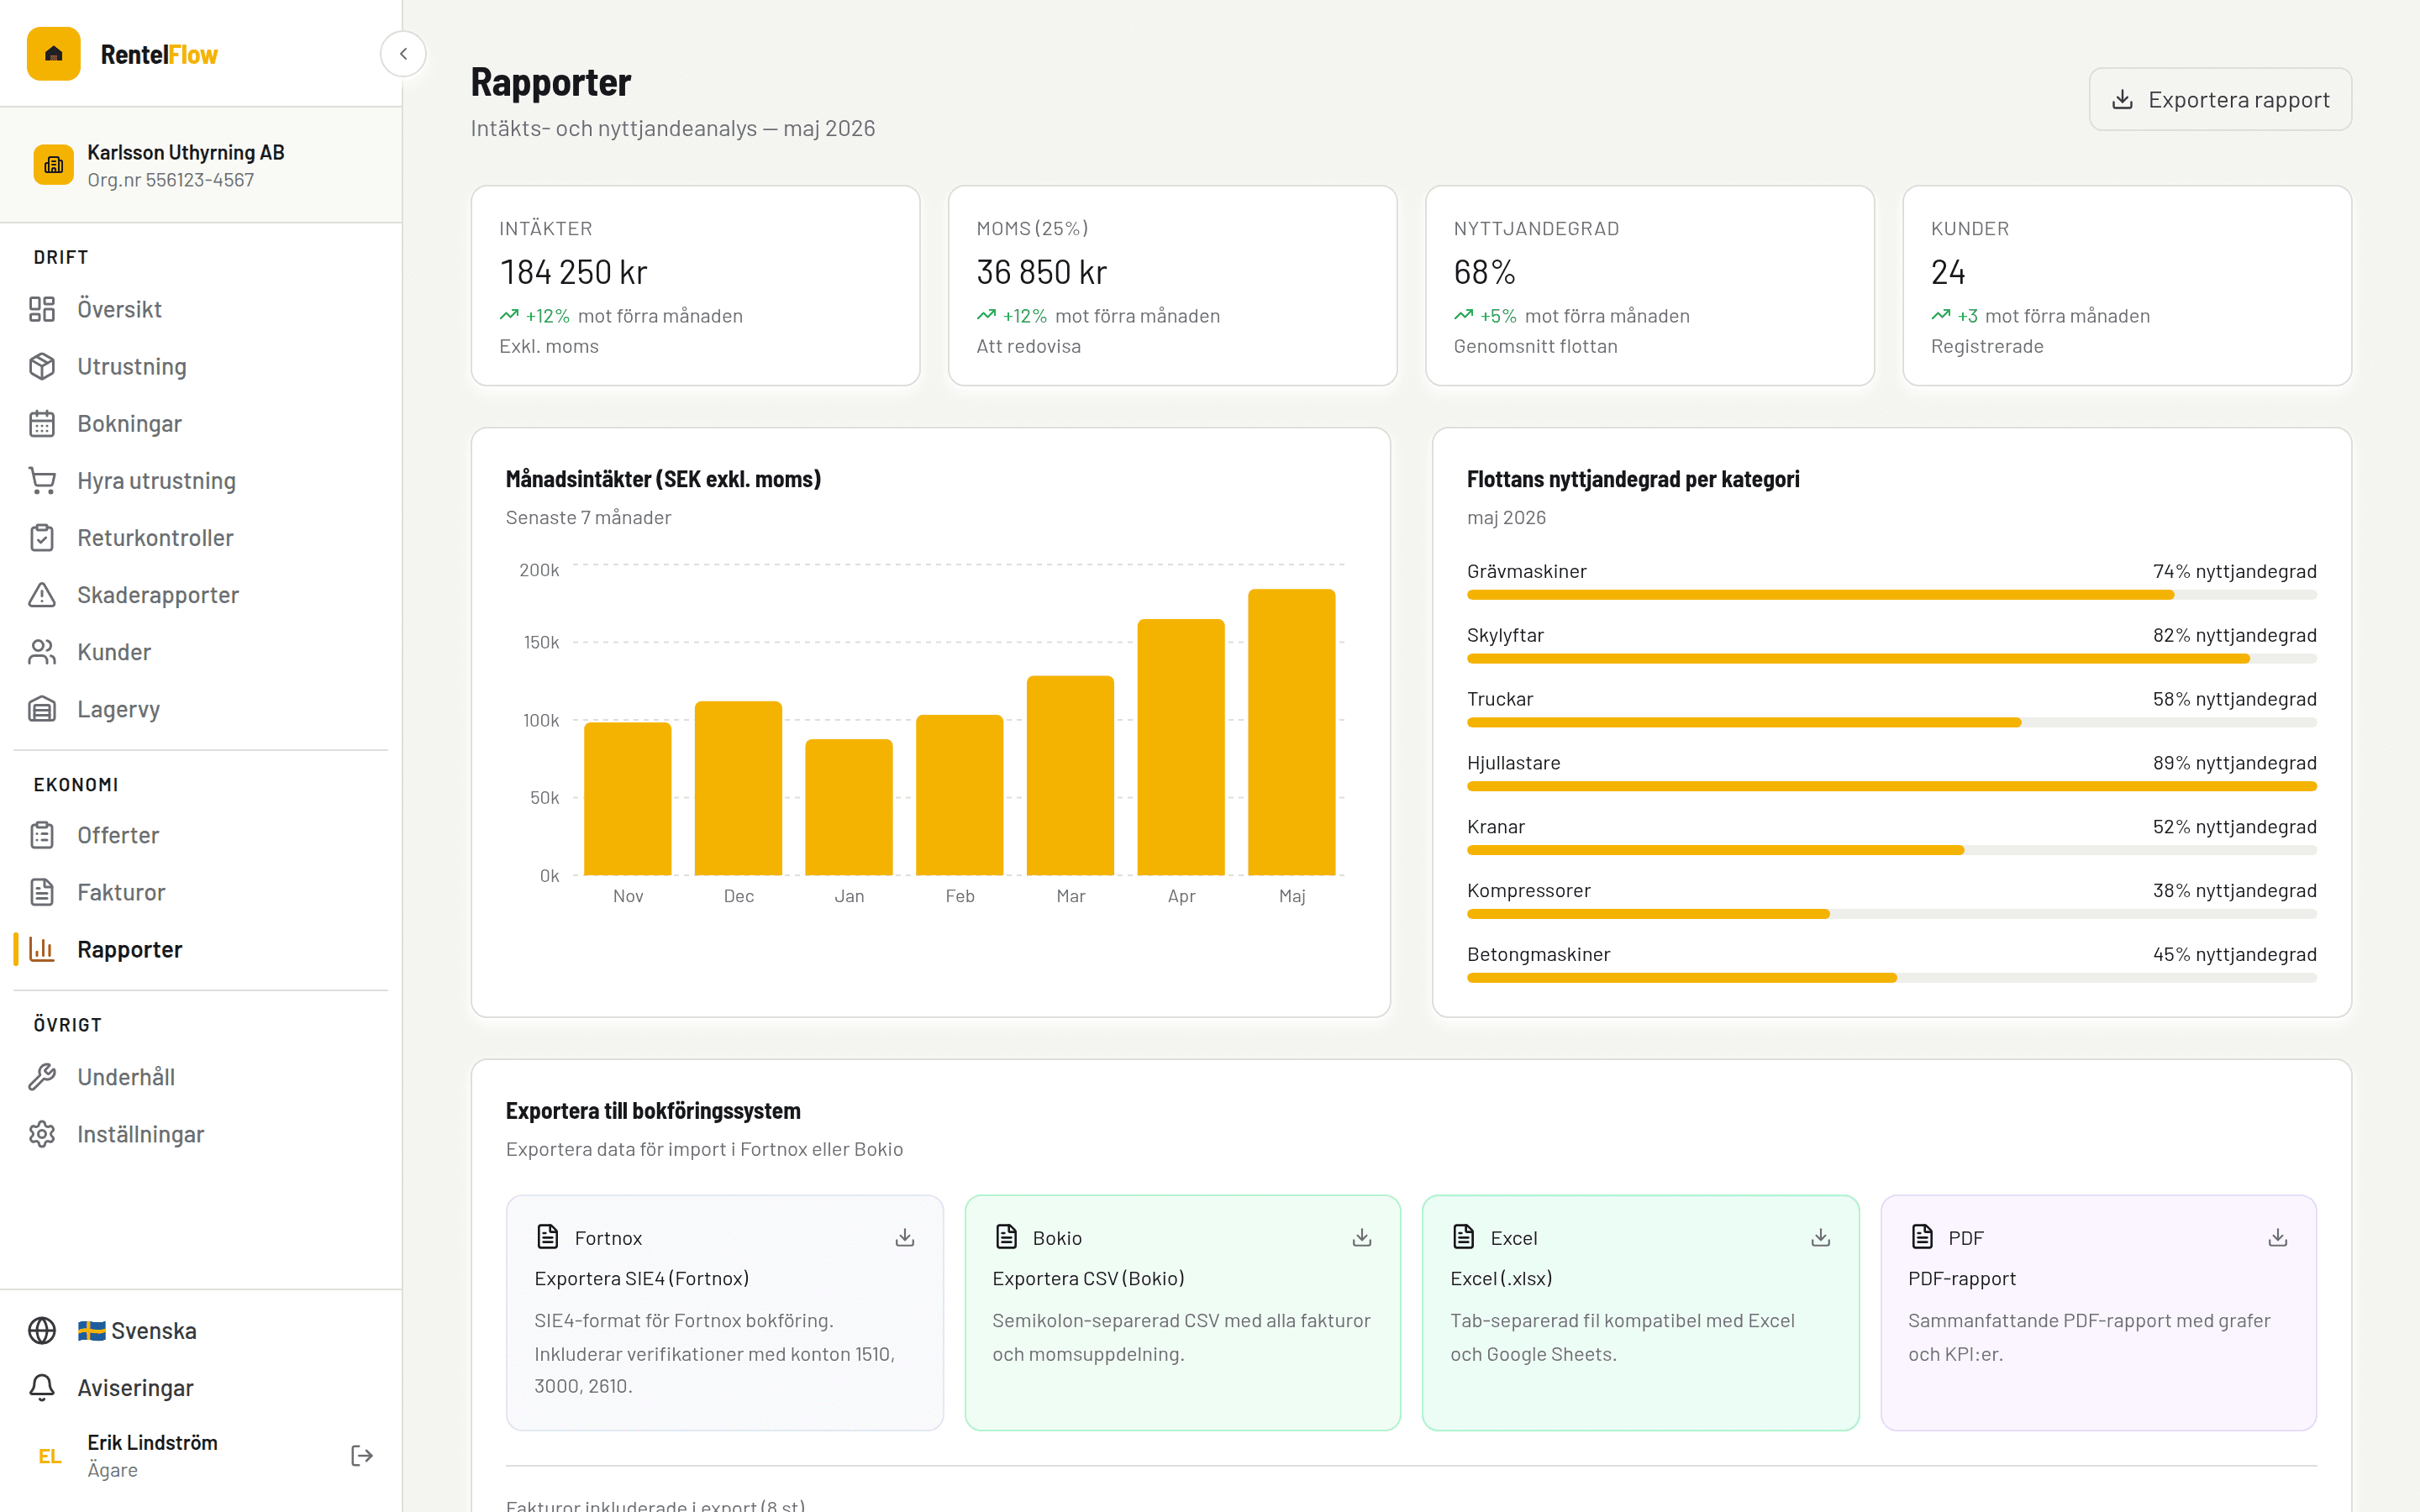Click the Bokio card file icon
The height and width of the screenshot is (1512, 2420).
tap(1006, 1236)
